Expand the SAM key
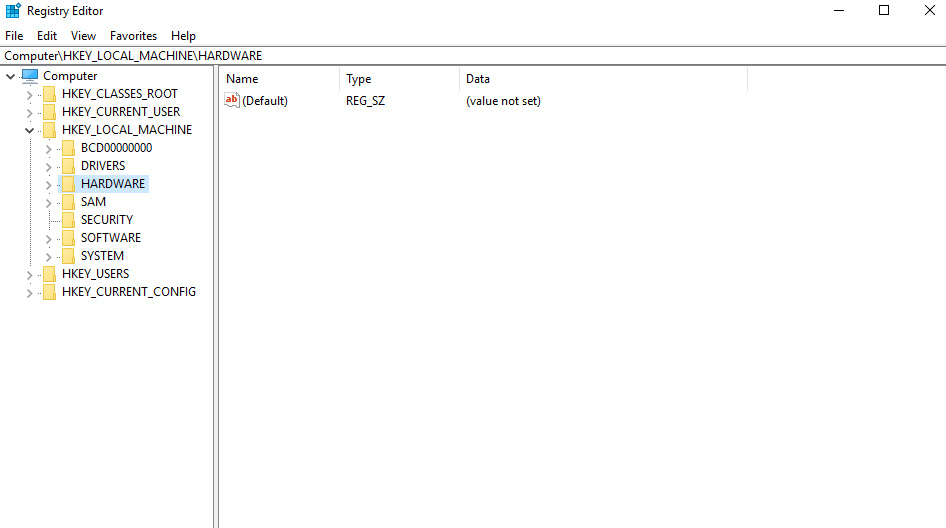The width and height of the screenshot is (946, 528). point(49,203)
